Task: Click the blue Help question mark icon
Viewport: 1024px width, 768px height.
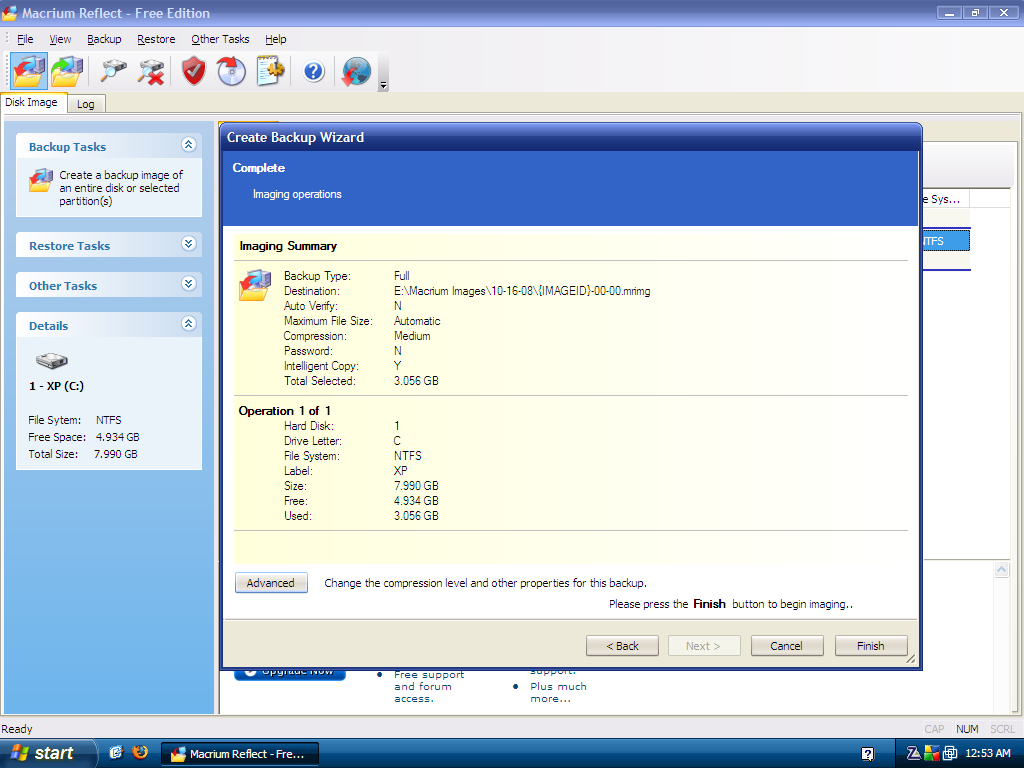Action: (x=313, y=71)
